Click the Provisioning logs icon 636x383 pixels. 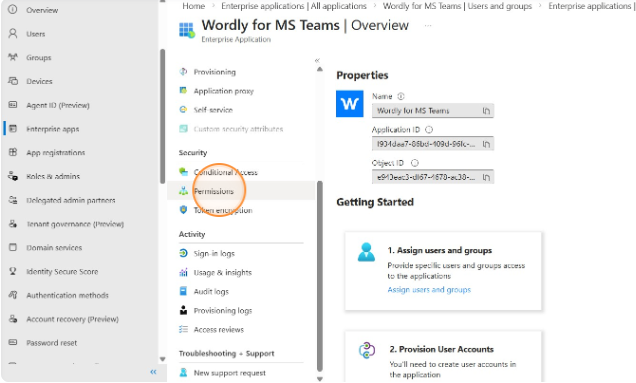[183, 310]
